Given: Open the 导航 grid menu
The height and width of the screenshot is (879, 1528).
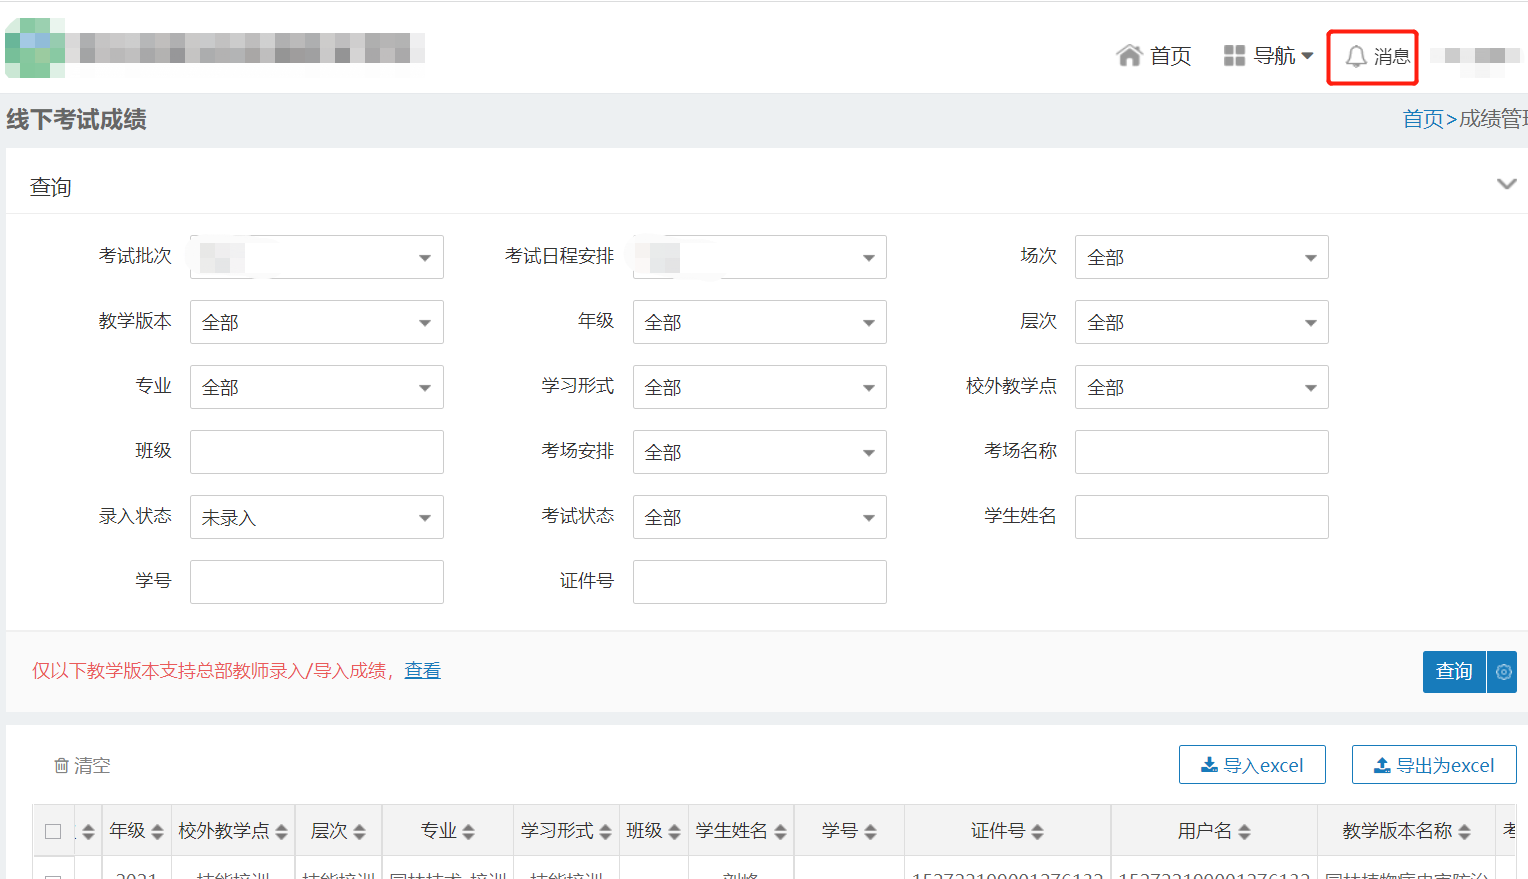Looking at the screenshot, I should click(x=1234, y=56).
